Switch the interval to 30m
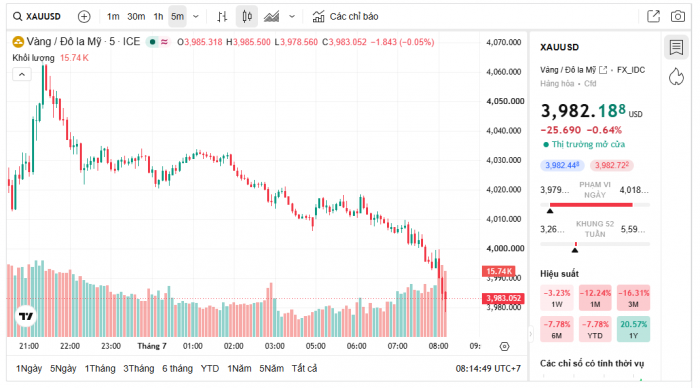 (x=136, y=17)
